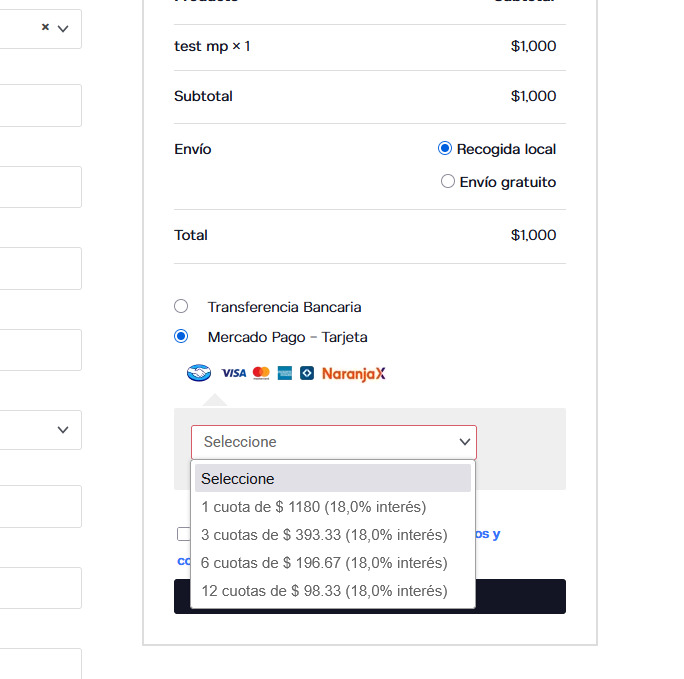Pick 1 cuota de $ 1180 option
Image resolution: width=684 pixels, height=679 pixels.
(x=333, y=507)
